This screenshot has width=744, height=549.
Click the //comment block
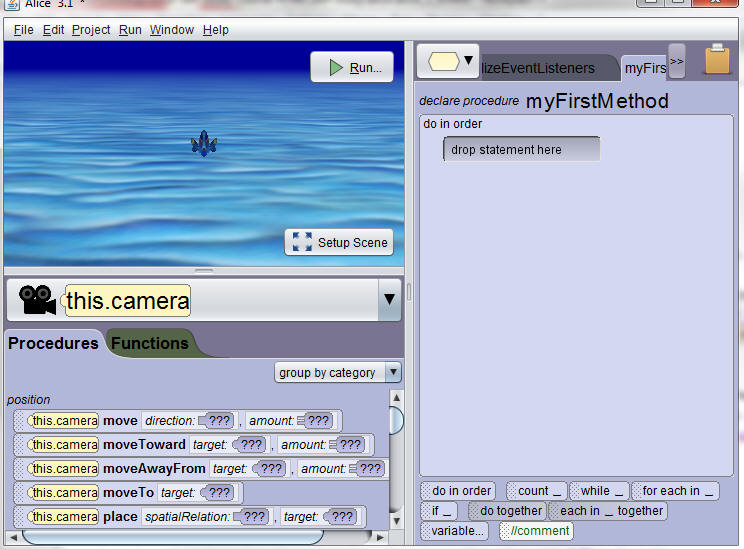536,530
